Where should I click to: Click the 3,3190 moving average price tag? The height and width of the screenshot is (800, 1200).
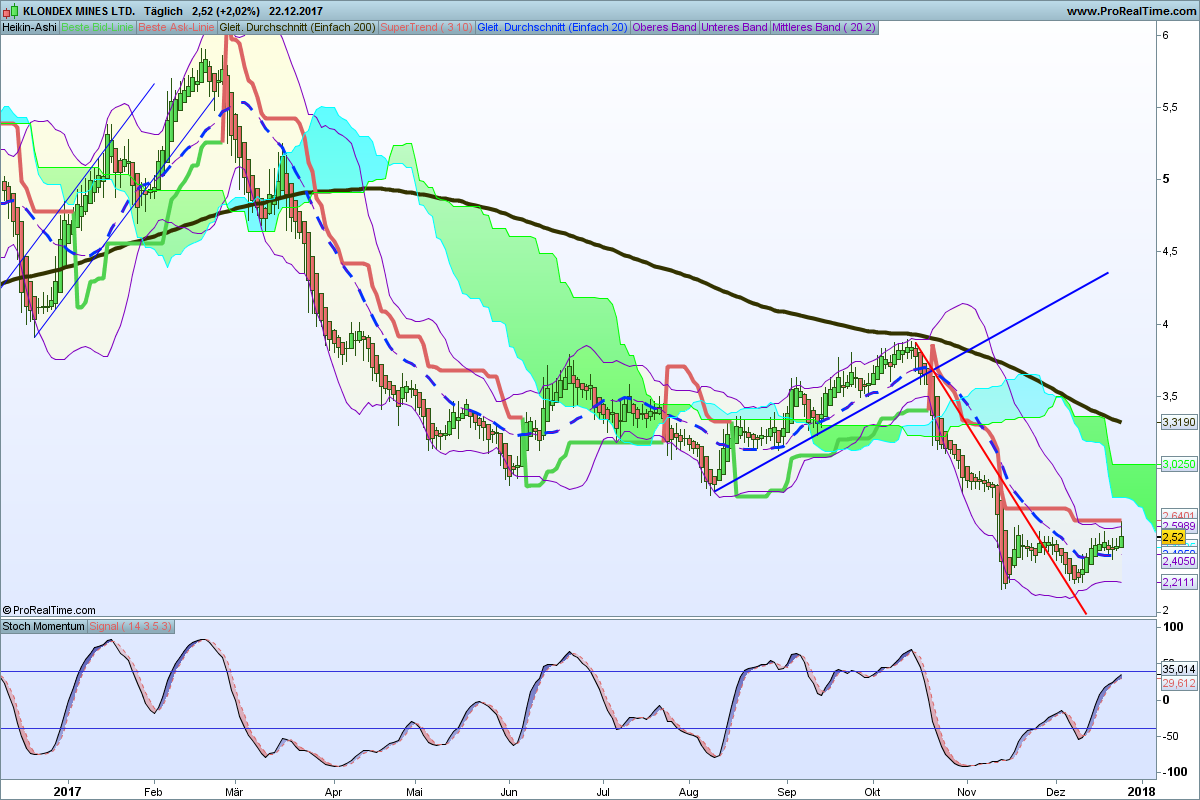click(1178, 422)
